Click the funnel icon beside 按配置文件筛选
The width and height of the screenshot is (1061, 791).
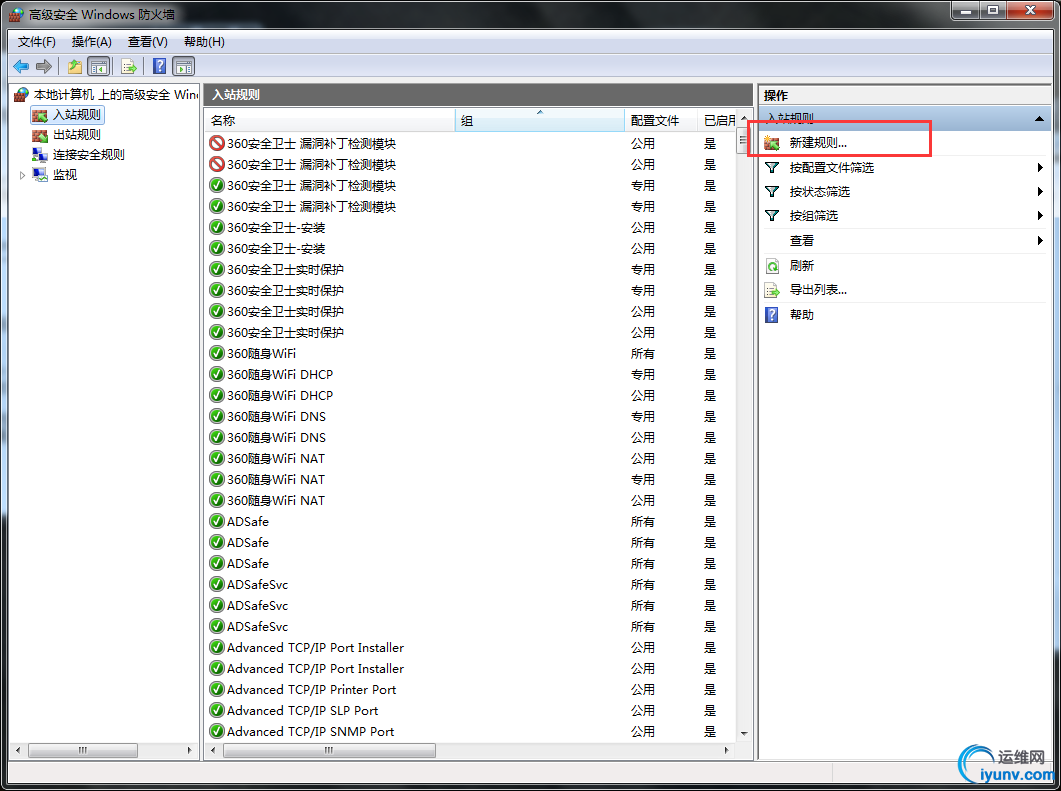[772, 167]
